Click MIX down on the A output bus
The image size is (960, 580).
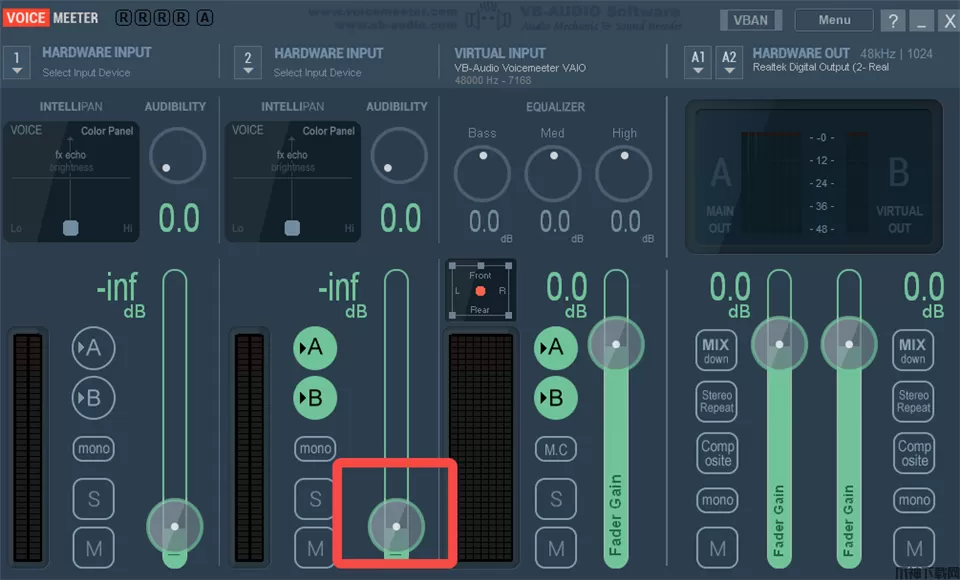pyautogui.click(x=716, y=350)
